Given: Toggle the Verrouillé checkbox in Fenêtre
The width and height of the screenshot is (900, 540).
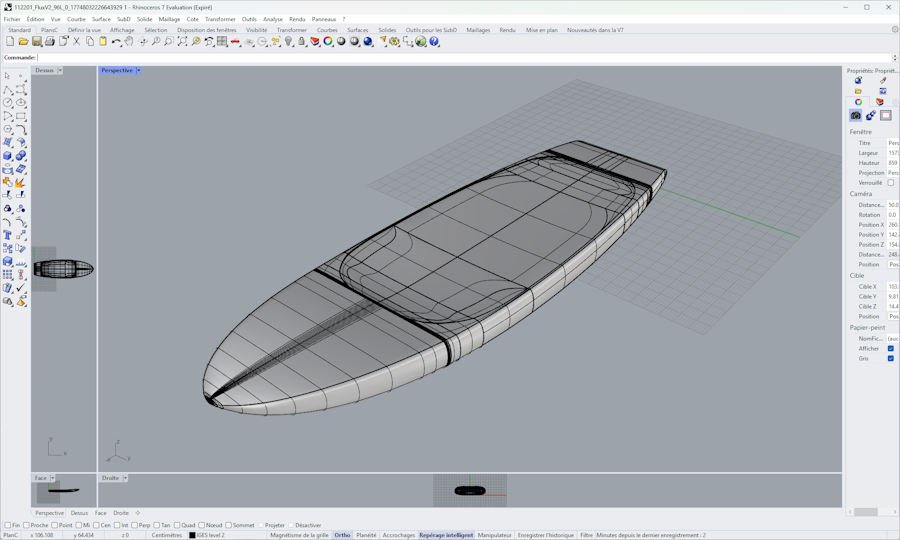Looking at the screenshot, I should [x=890, y=183].
